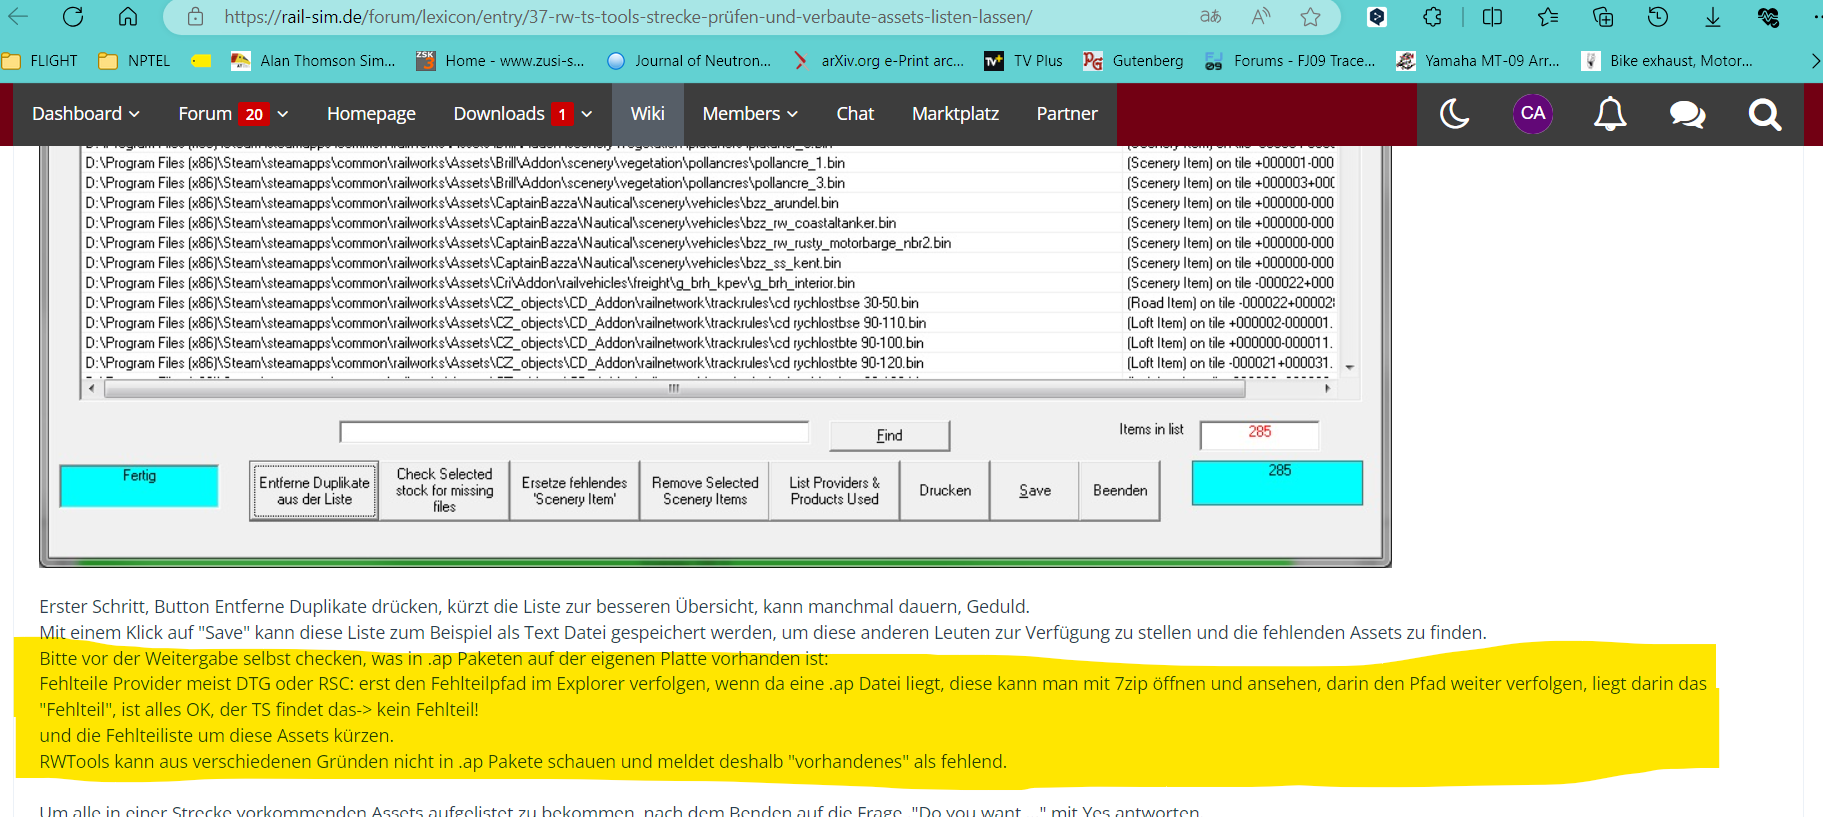Open the Home www.zusi-s bookmark
The width and height of the screenshot is (1823, 817).
500,61
